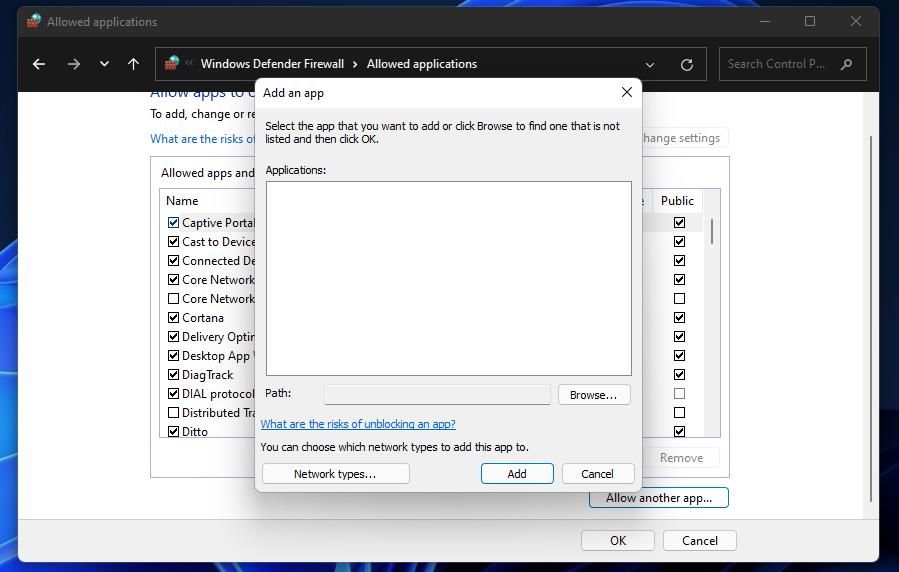Uncheck the Connected Devices name checkbox
This screenshot has width=899, height=572.
pos(173,260)
